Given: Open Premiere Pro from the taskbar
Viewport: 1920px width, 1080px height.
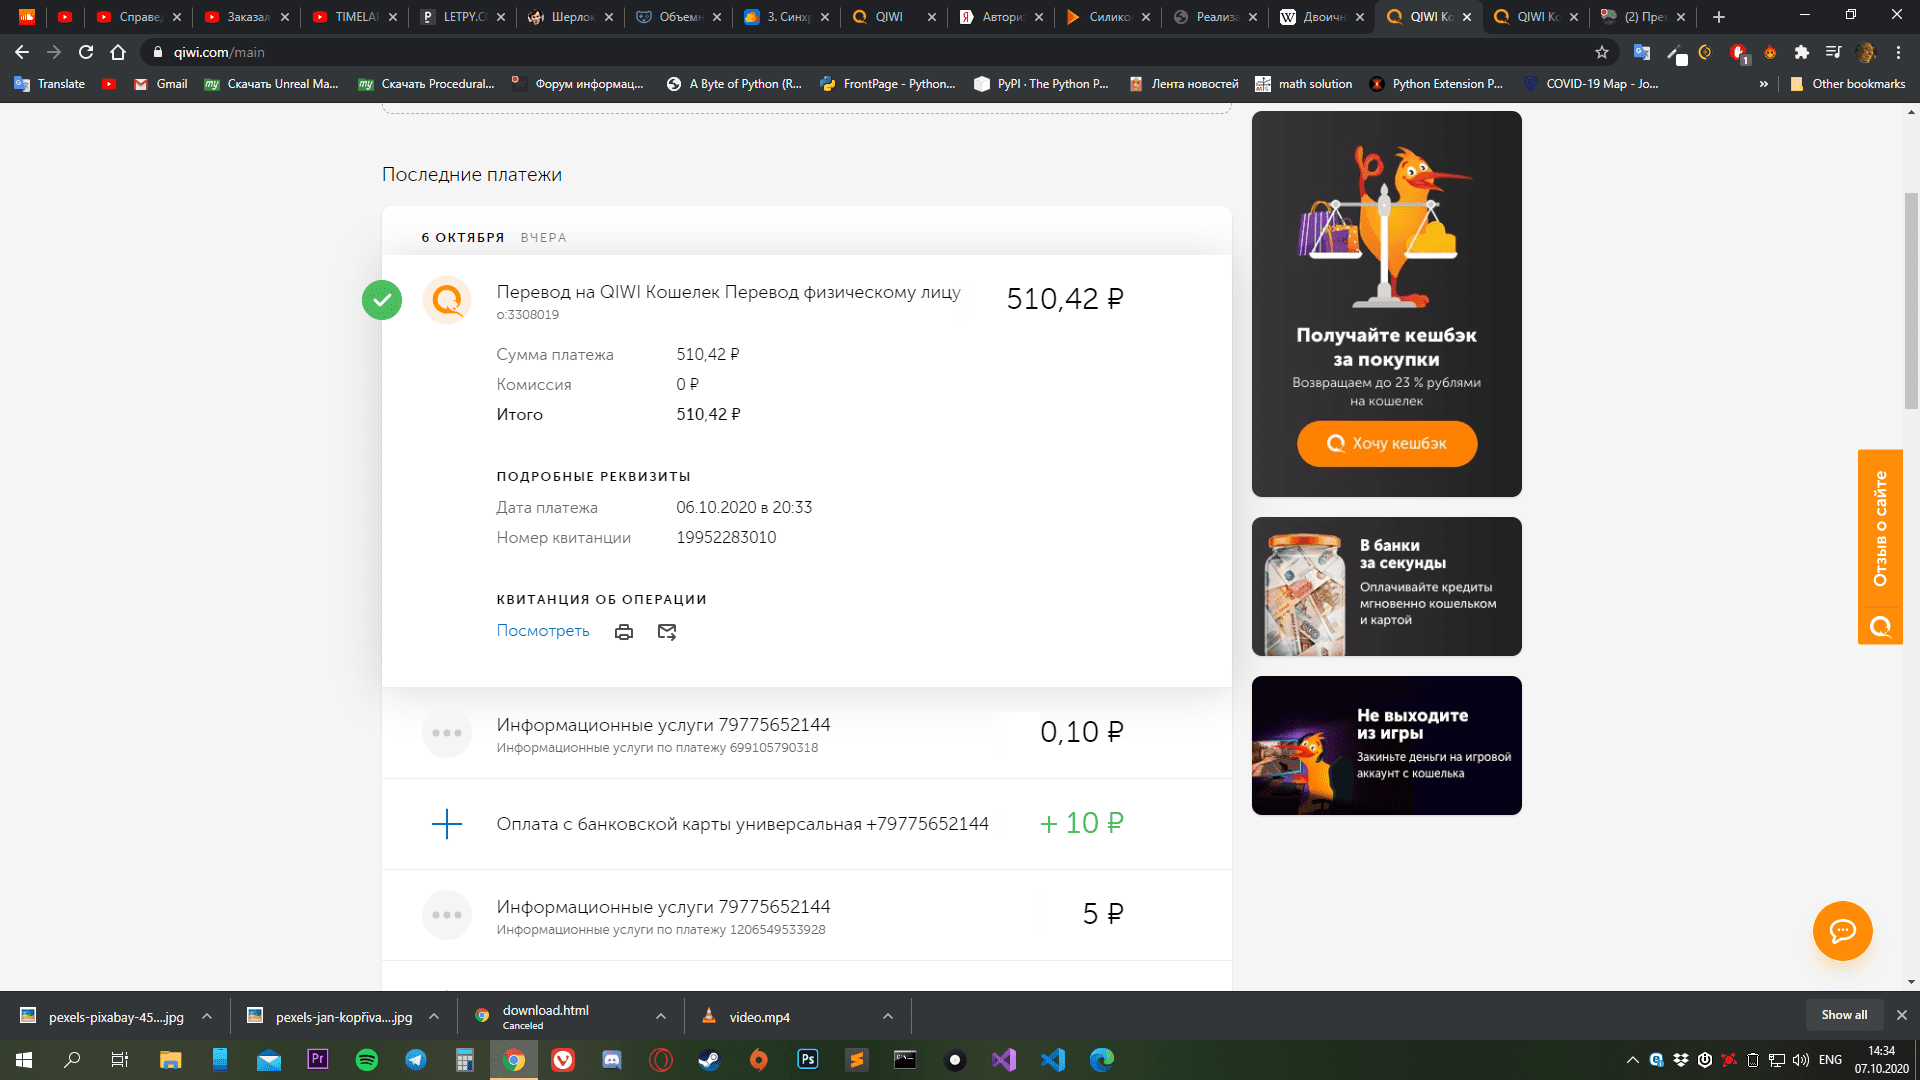Looking at the screenshot, I should click(318, 1060).
